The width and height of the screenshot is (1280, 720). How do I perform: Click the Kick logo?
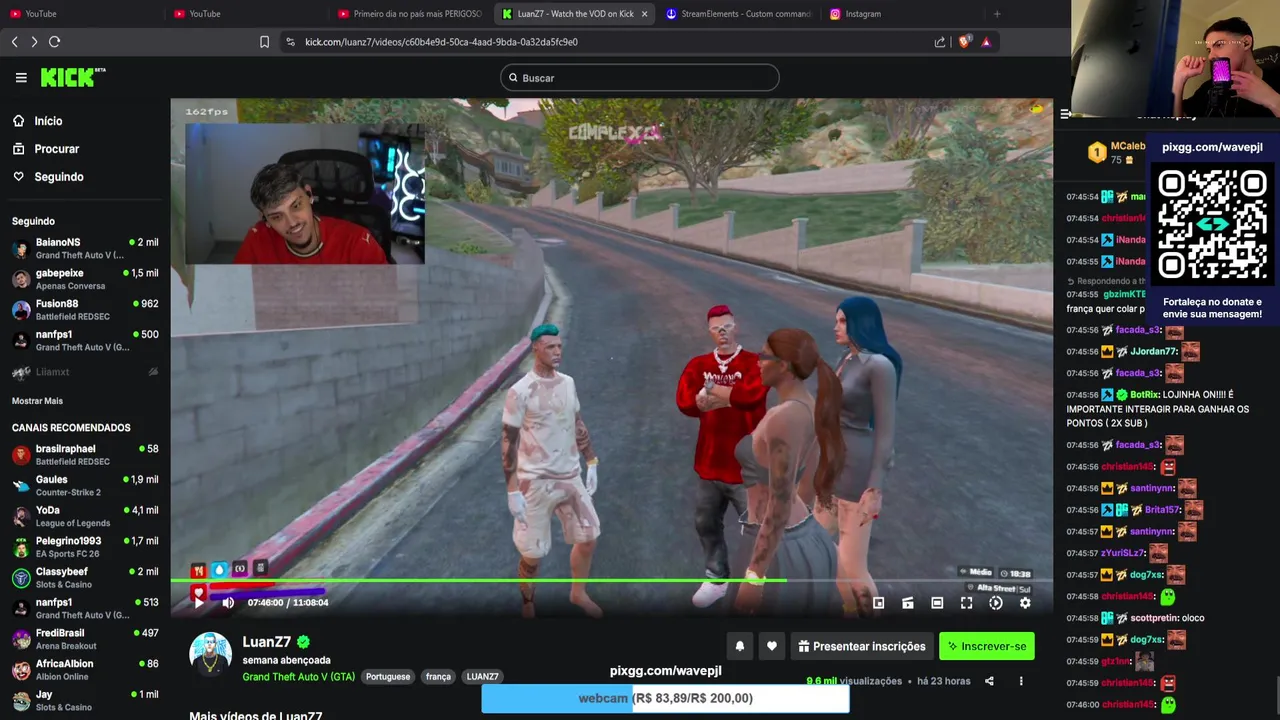(72, 77)
